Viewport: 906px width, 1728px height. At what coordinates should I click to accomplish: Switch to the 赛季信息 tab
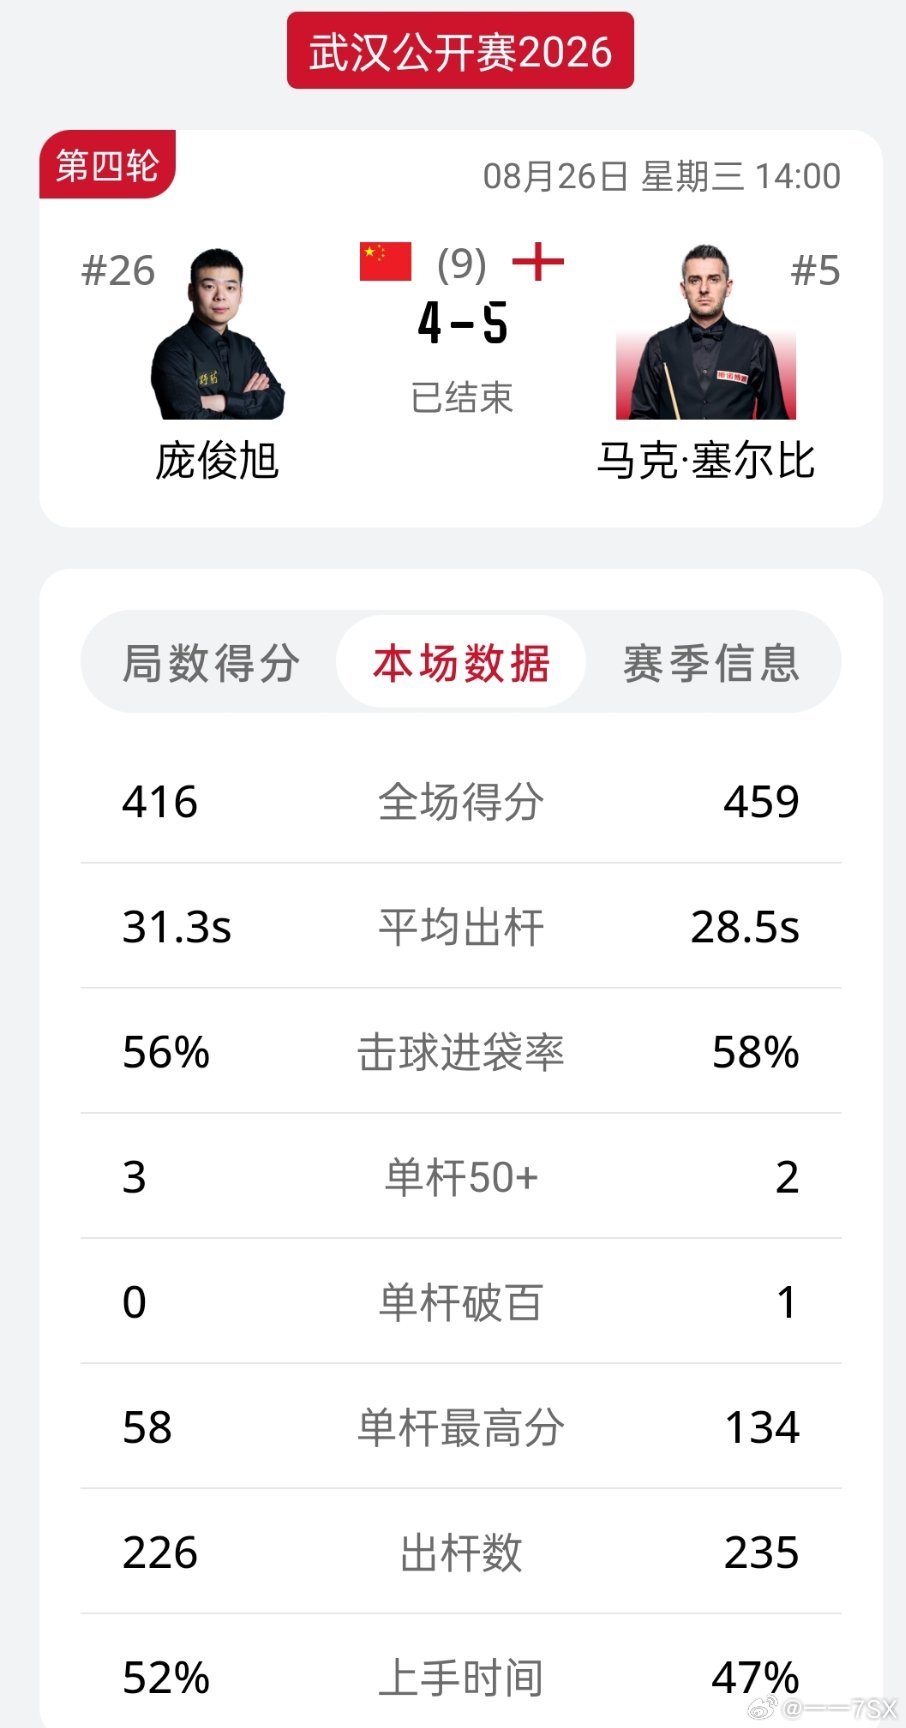711,663
